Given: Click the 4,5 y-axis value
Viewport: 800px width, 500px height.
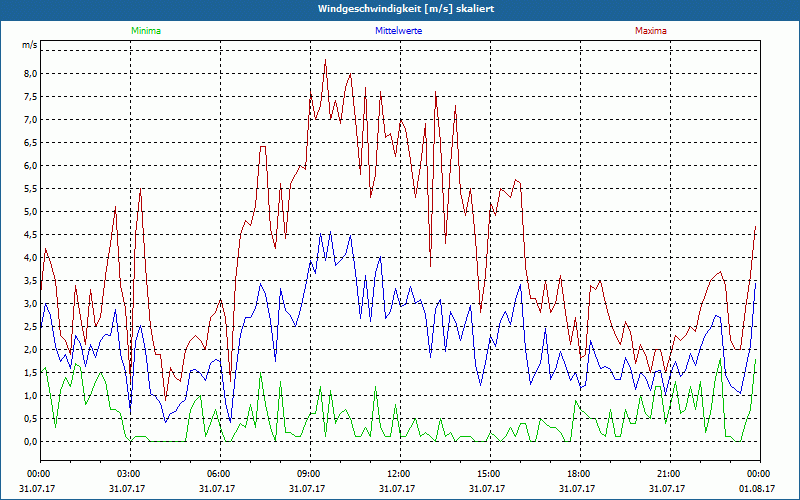Looking at the screenshot, I should pyautogui.click(x=31, y=234).
